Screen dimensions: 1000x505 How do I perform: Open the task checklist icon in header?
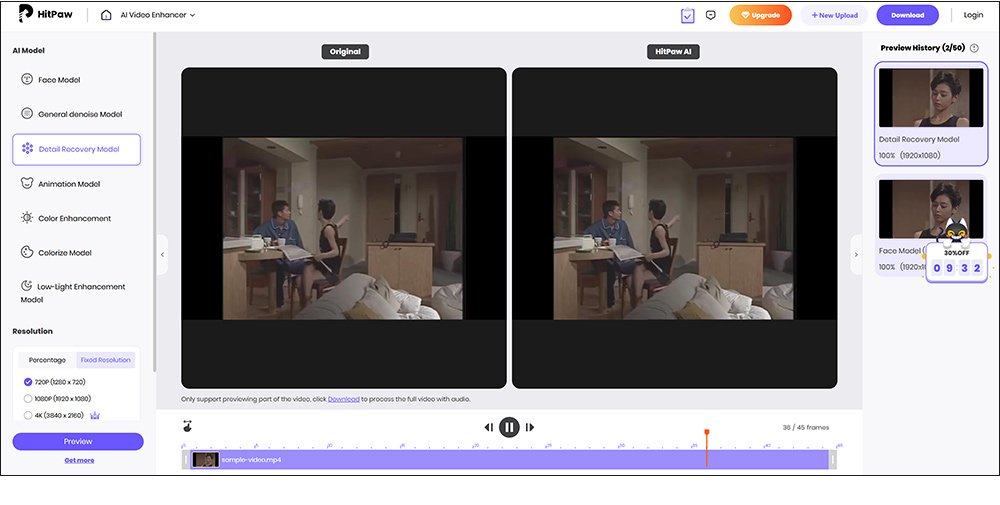tap(688, 15)
